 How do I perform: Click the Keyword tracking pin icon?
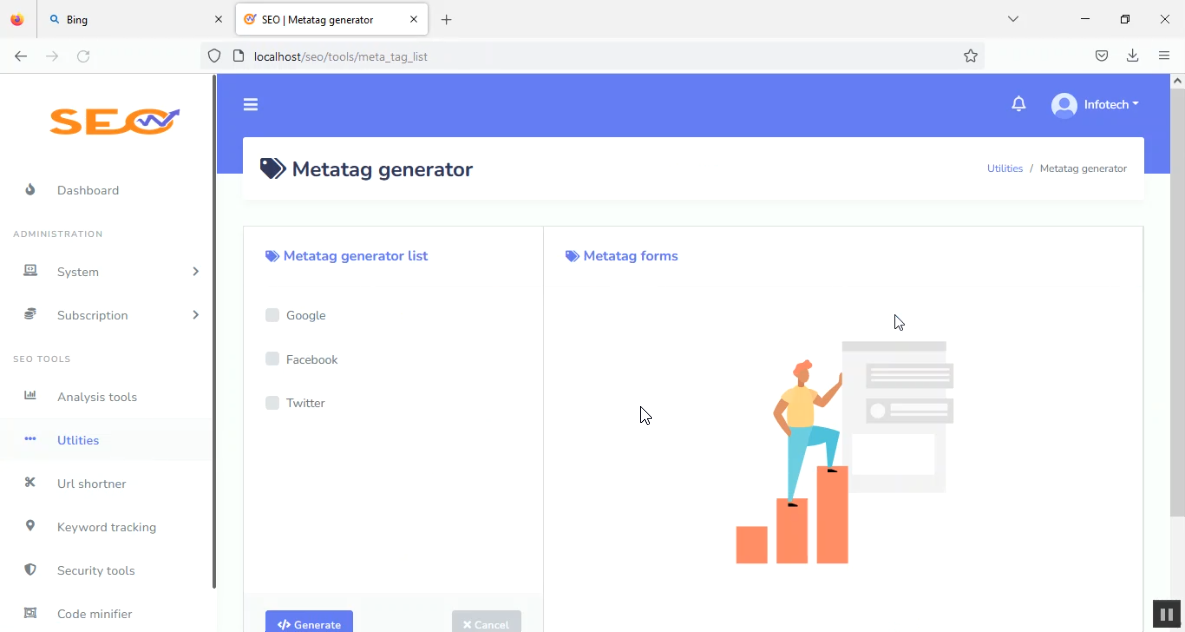[30, 526]
